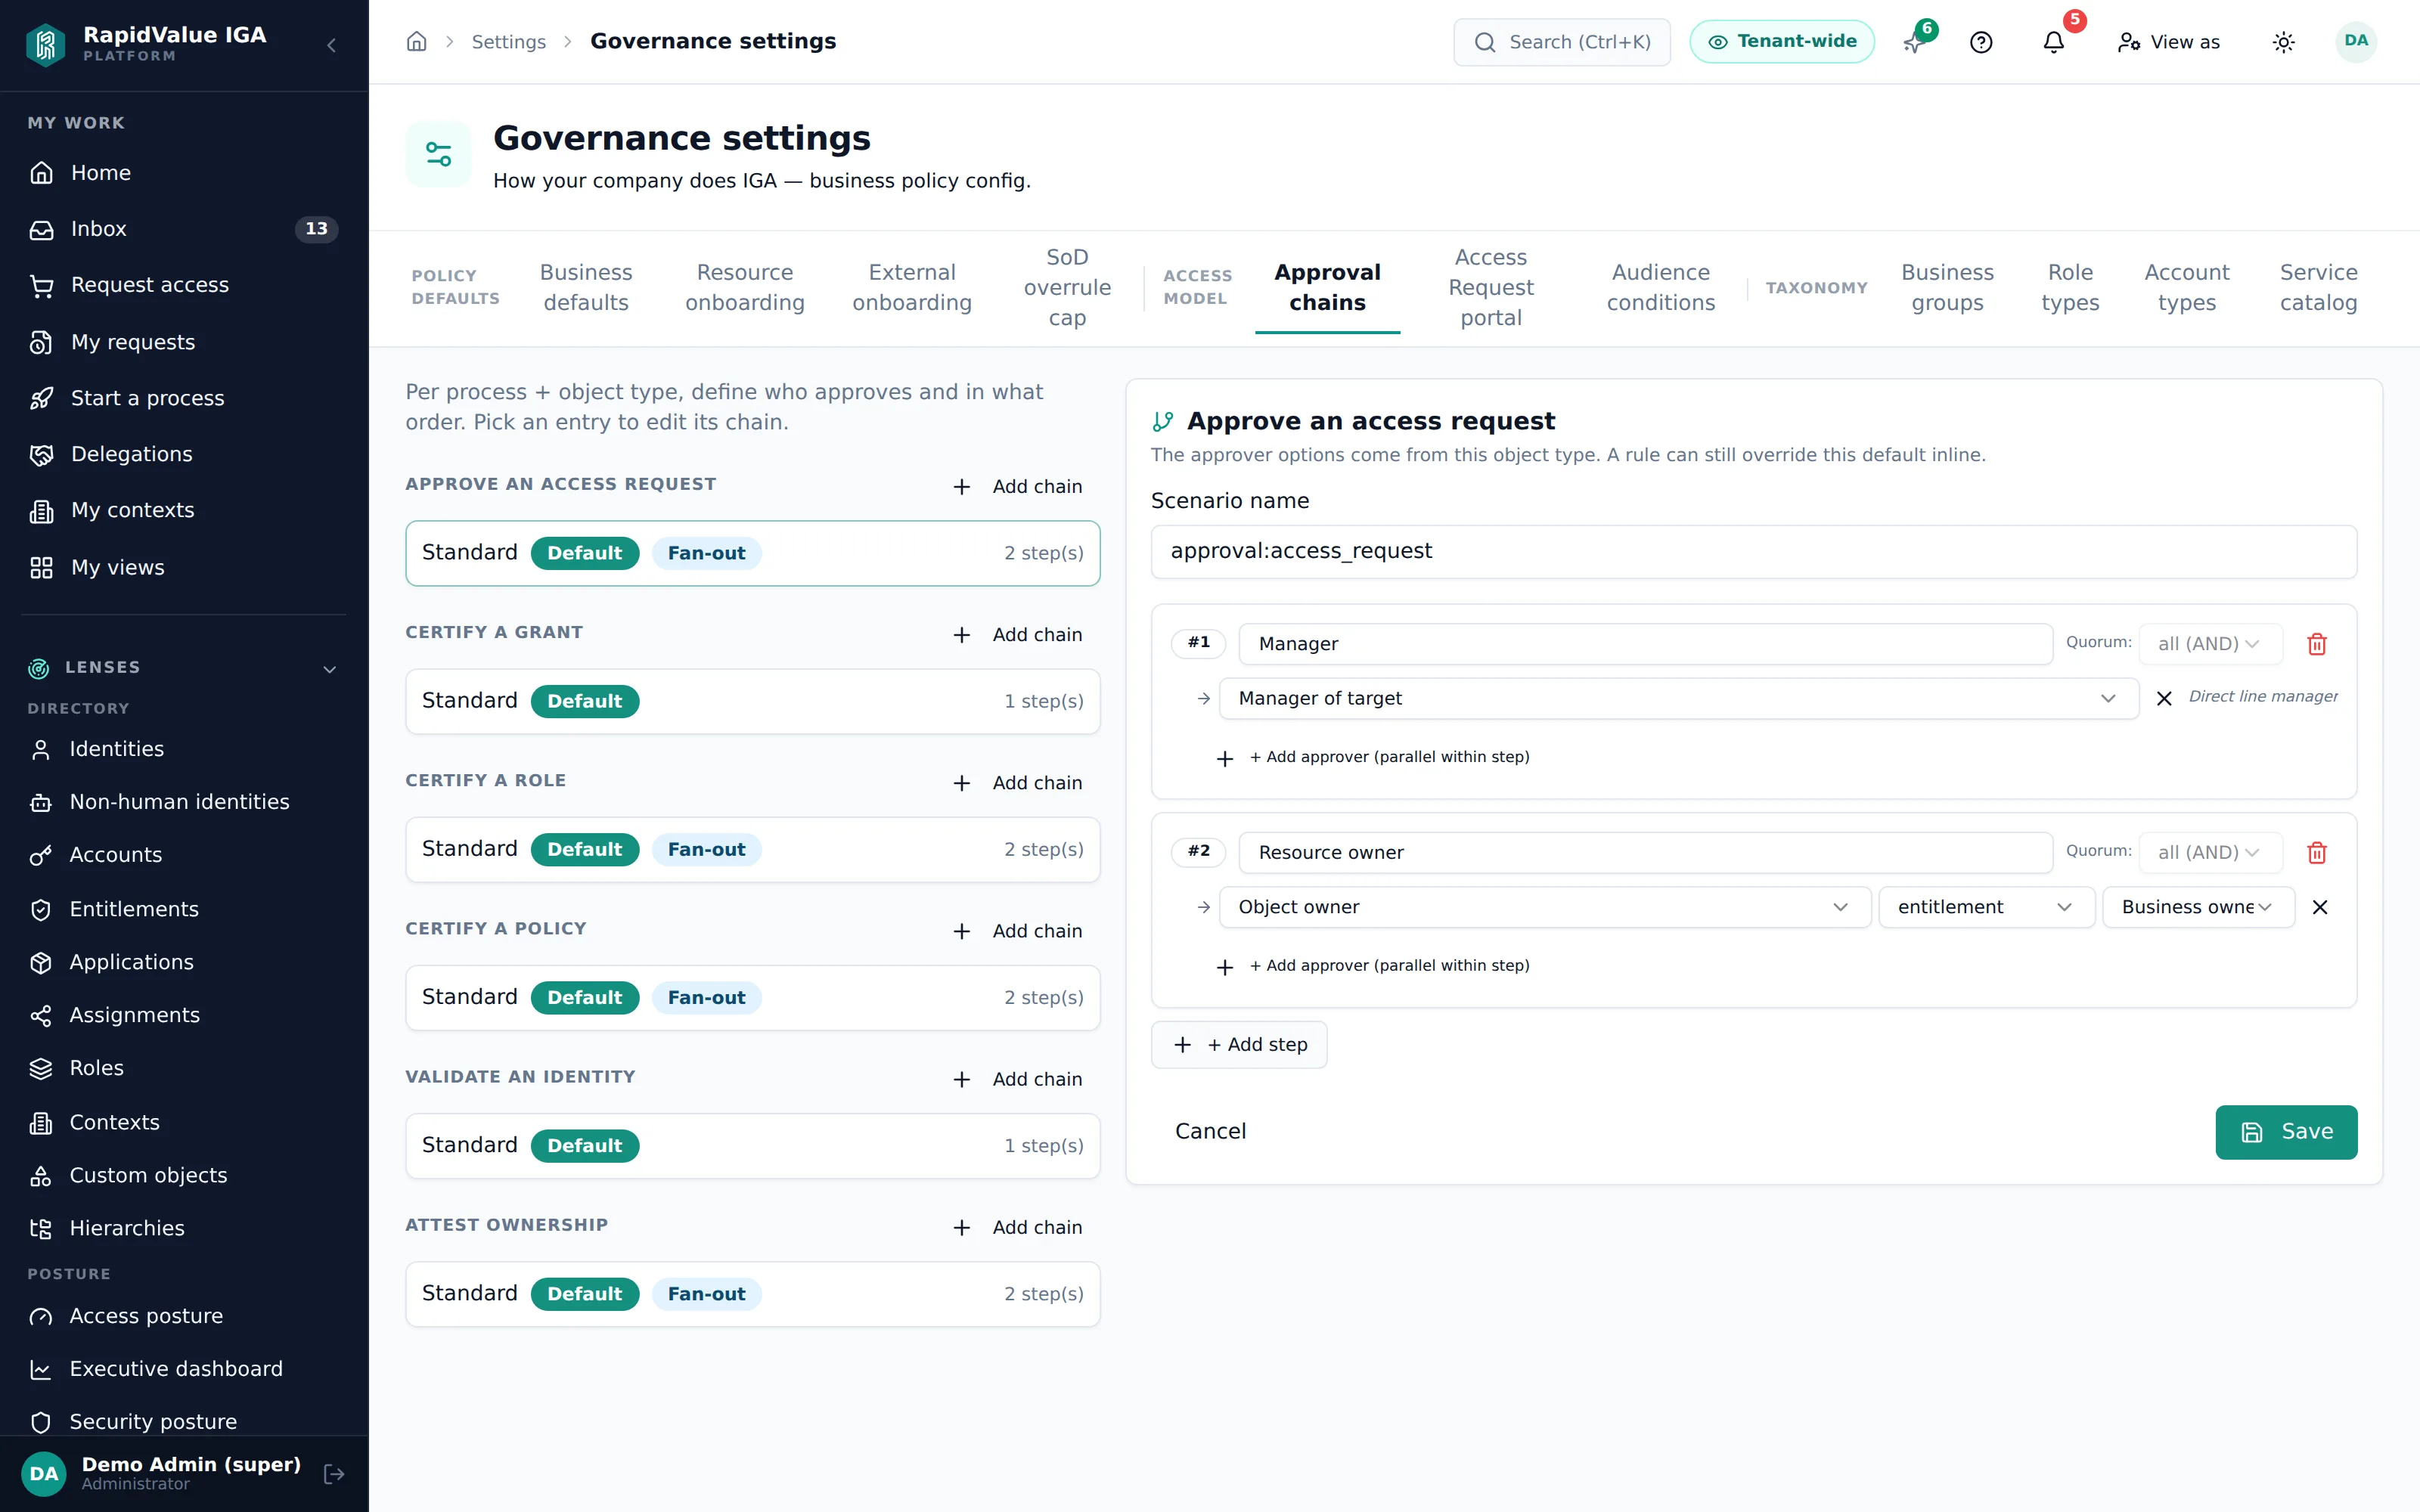The width and height of the screenshot is (2420, 1512).
Task: Switch to Service catalog tab
Action: point(2318,288)
